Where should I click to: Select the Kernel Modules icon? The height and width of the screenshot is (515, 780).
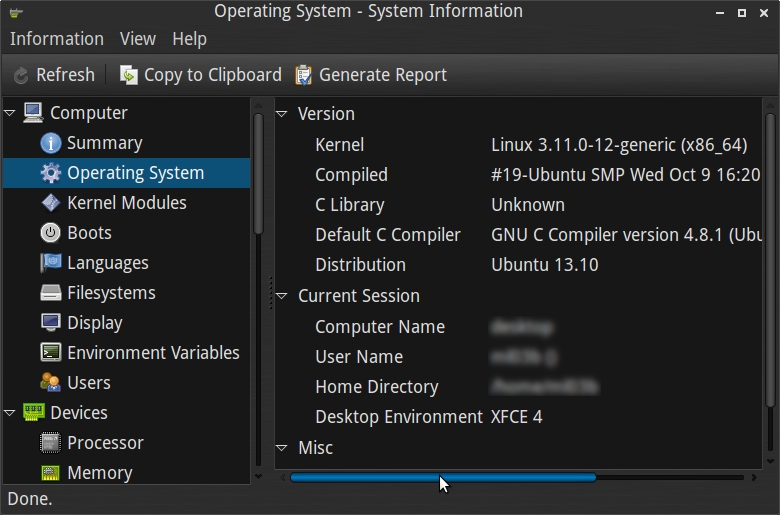point(50,203)
